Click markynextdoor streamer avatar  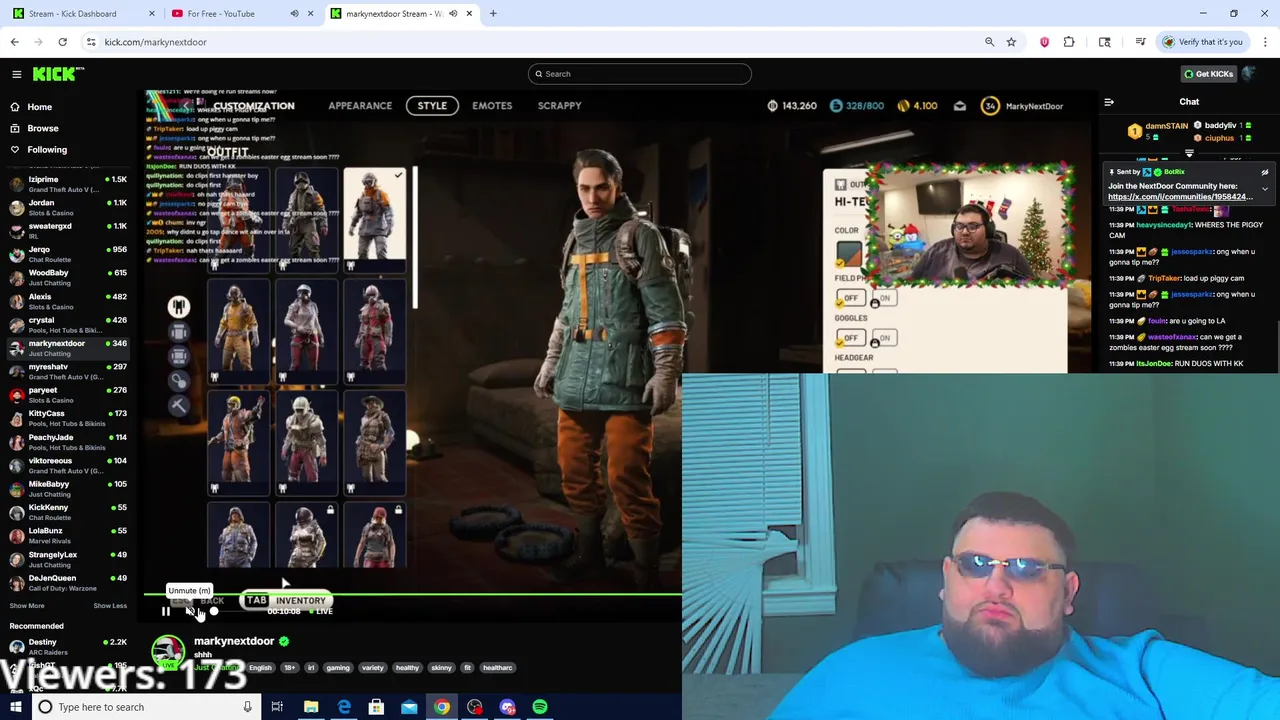click(168, 651)
